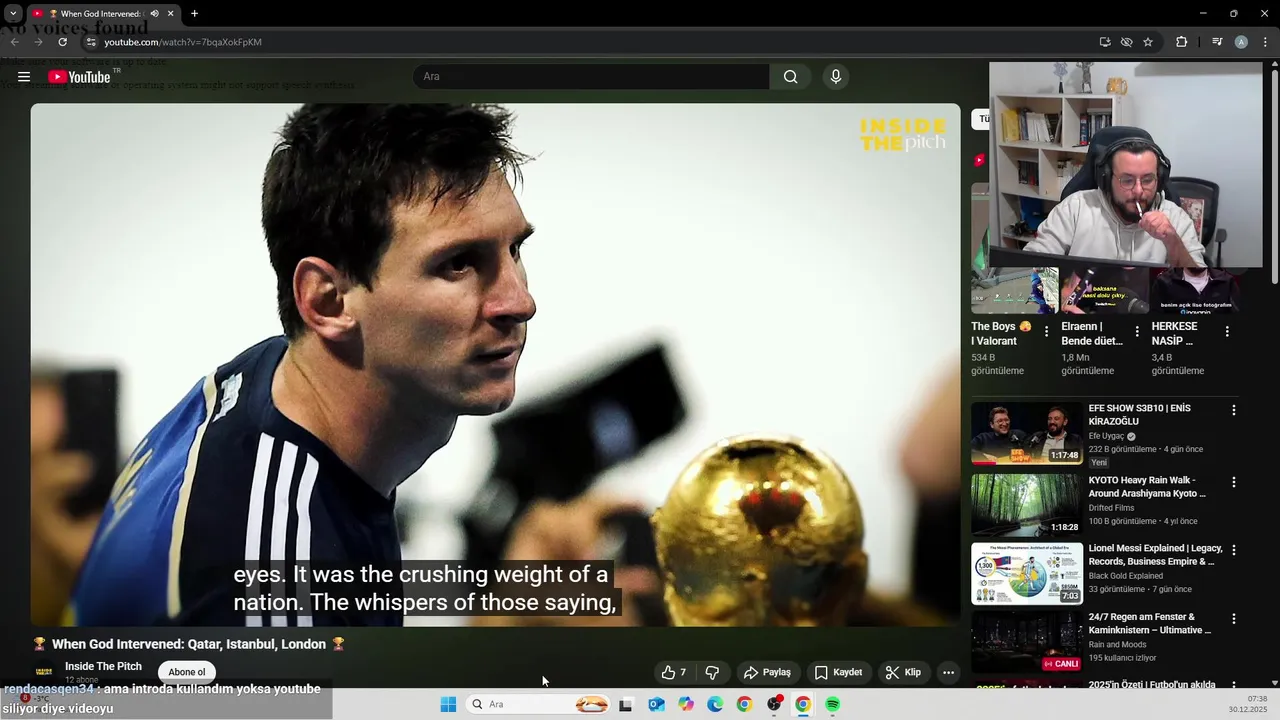Image resolution: width=1280 pixels, height=720 pixels.
Task: Go back in browser history
Action: coord(14,42)
